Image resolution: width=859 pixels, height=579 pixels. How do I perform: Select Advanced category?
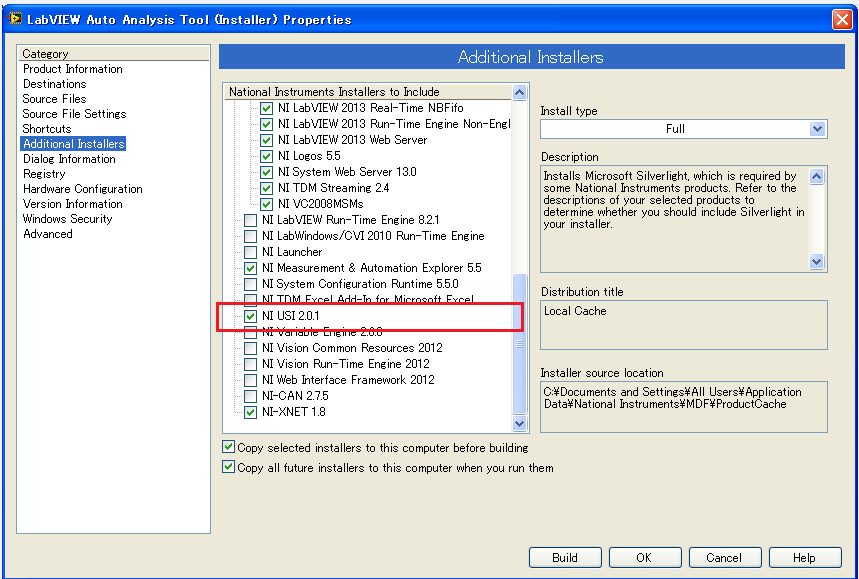click(x=48, y=234)
